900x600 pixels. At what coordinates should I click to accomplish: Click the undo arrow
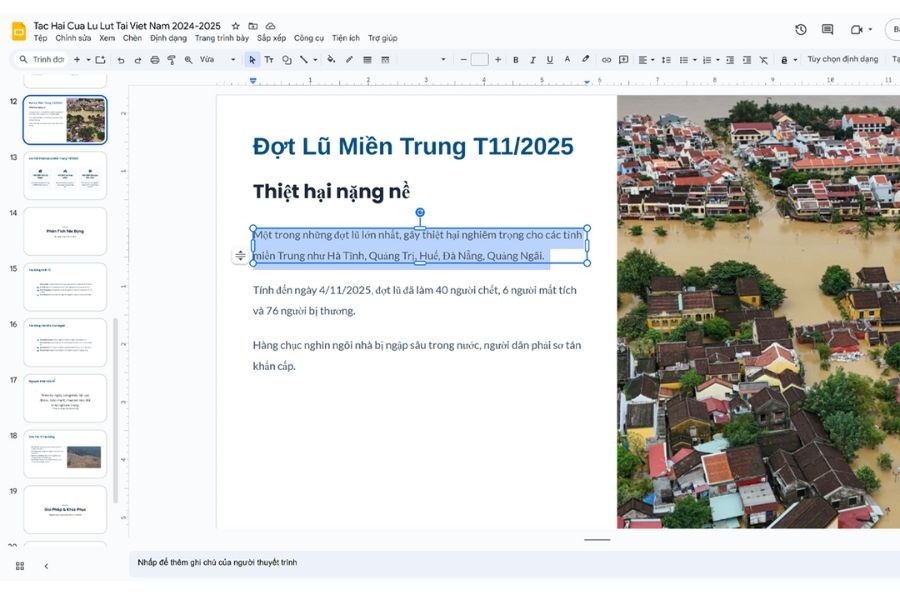pos(121,60)
